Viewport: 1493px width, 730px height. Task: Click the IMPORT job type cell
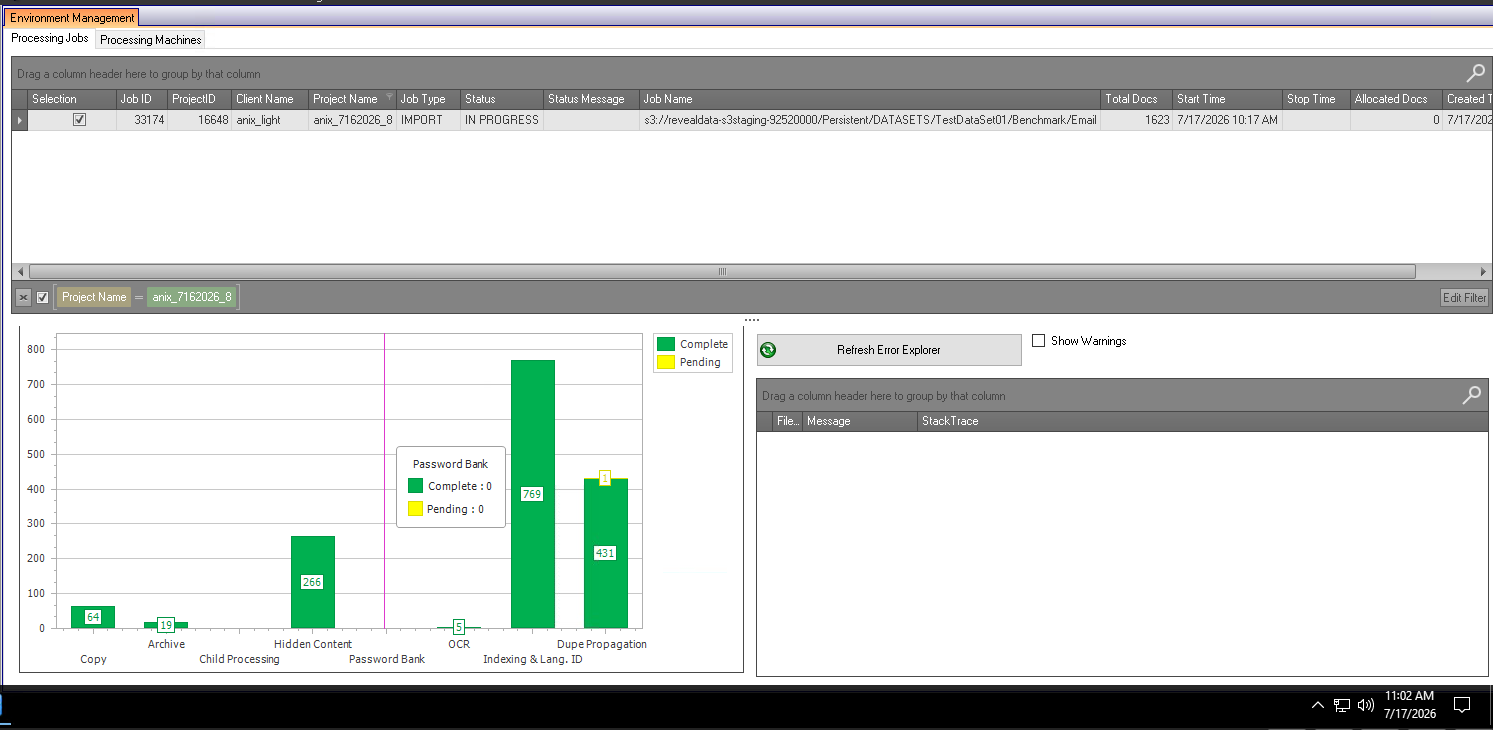(428, 120)
